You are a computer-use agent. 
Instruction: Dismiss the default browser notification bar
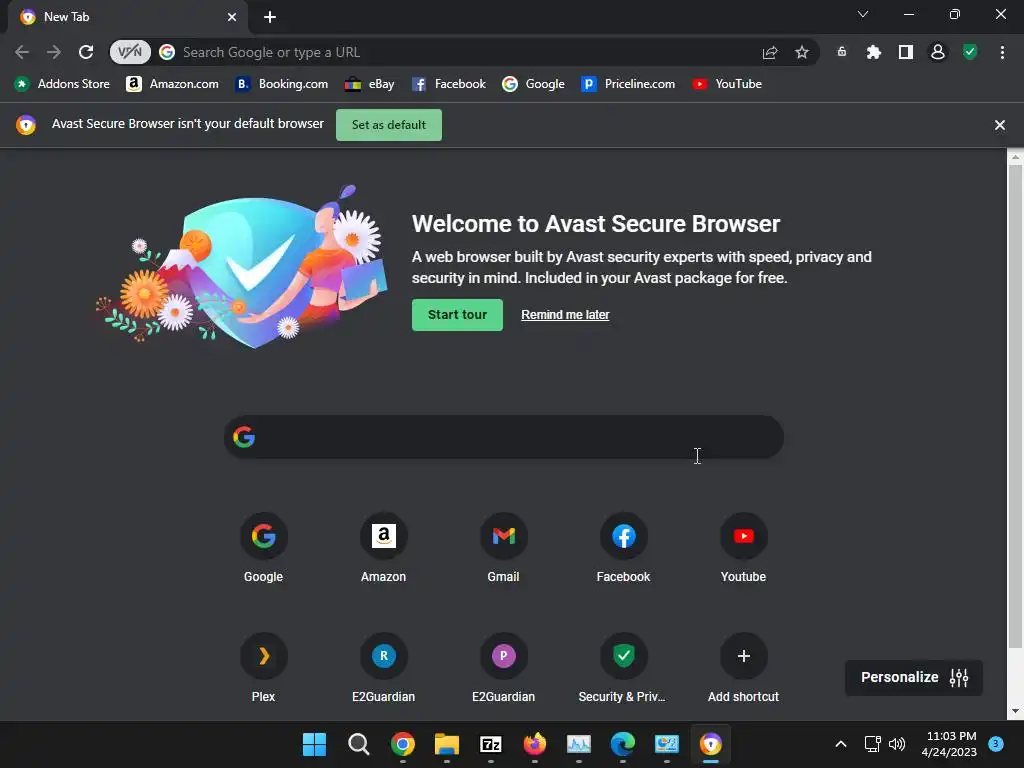[999, 125]
